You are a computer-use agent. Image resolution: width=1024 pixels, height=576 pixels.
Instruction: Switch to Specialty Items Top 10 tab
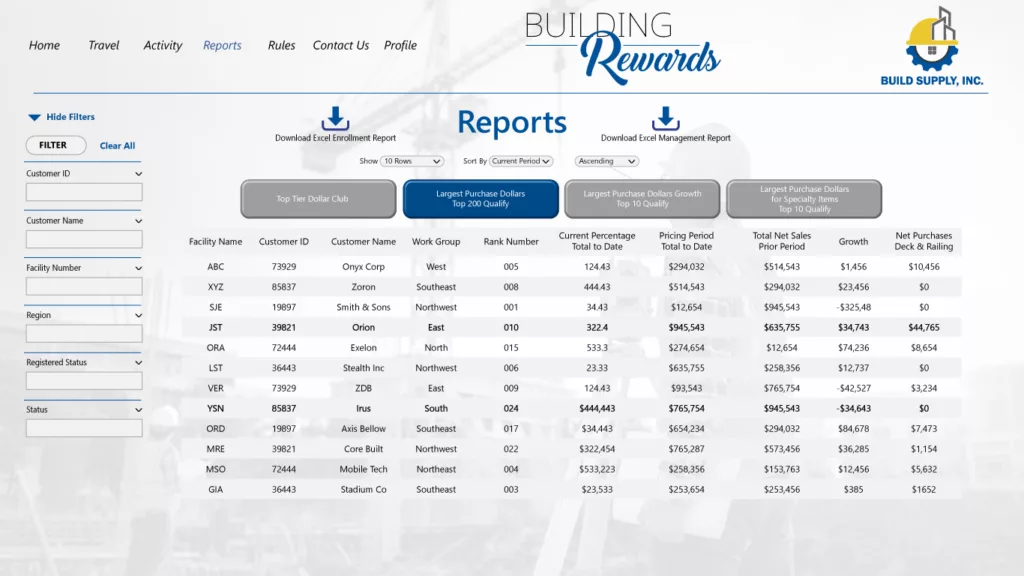(x=804, y=199)
